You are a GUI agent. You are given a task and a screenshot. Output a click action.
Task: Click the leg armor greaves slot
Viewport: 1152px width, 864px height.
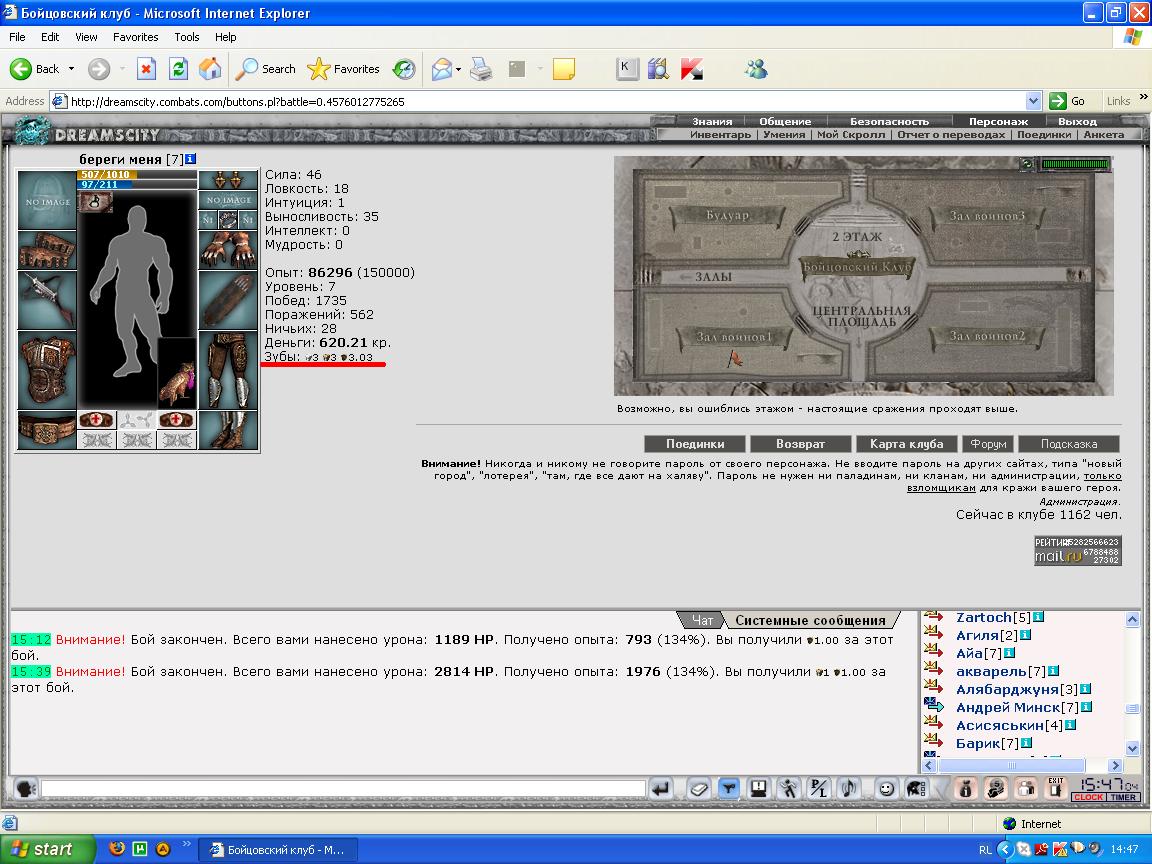point(228,370)
